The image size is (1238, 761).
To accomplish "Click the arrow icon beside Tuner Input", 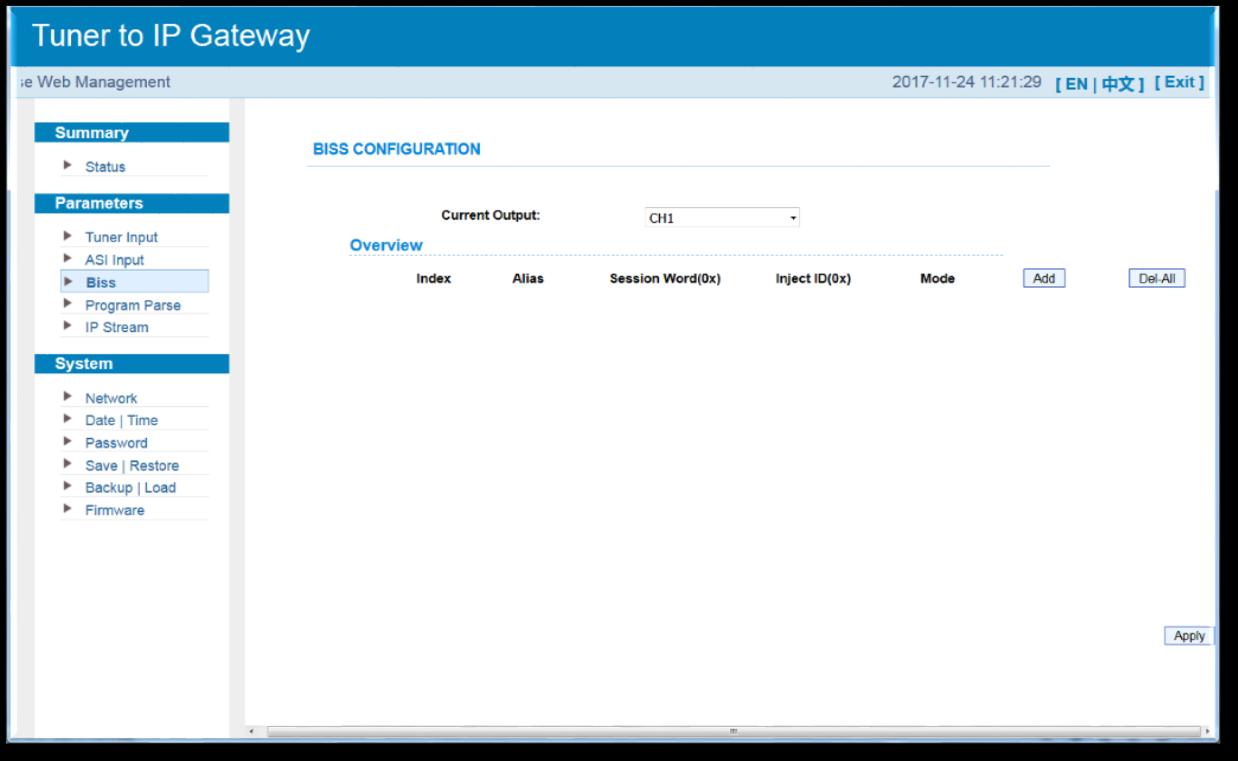I will pos(67,236).
